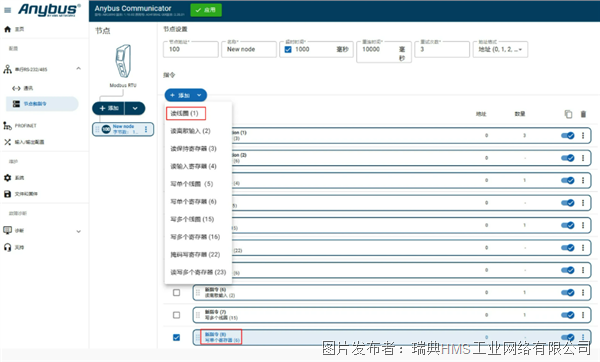Toggle the enable switch on the 新指令 (7) row
Image resolution: width=600 pixels, height=362 pixels.
click(x=567, y=315)
